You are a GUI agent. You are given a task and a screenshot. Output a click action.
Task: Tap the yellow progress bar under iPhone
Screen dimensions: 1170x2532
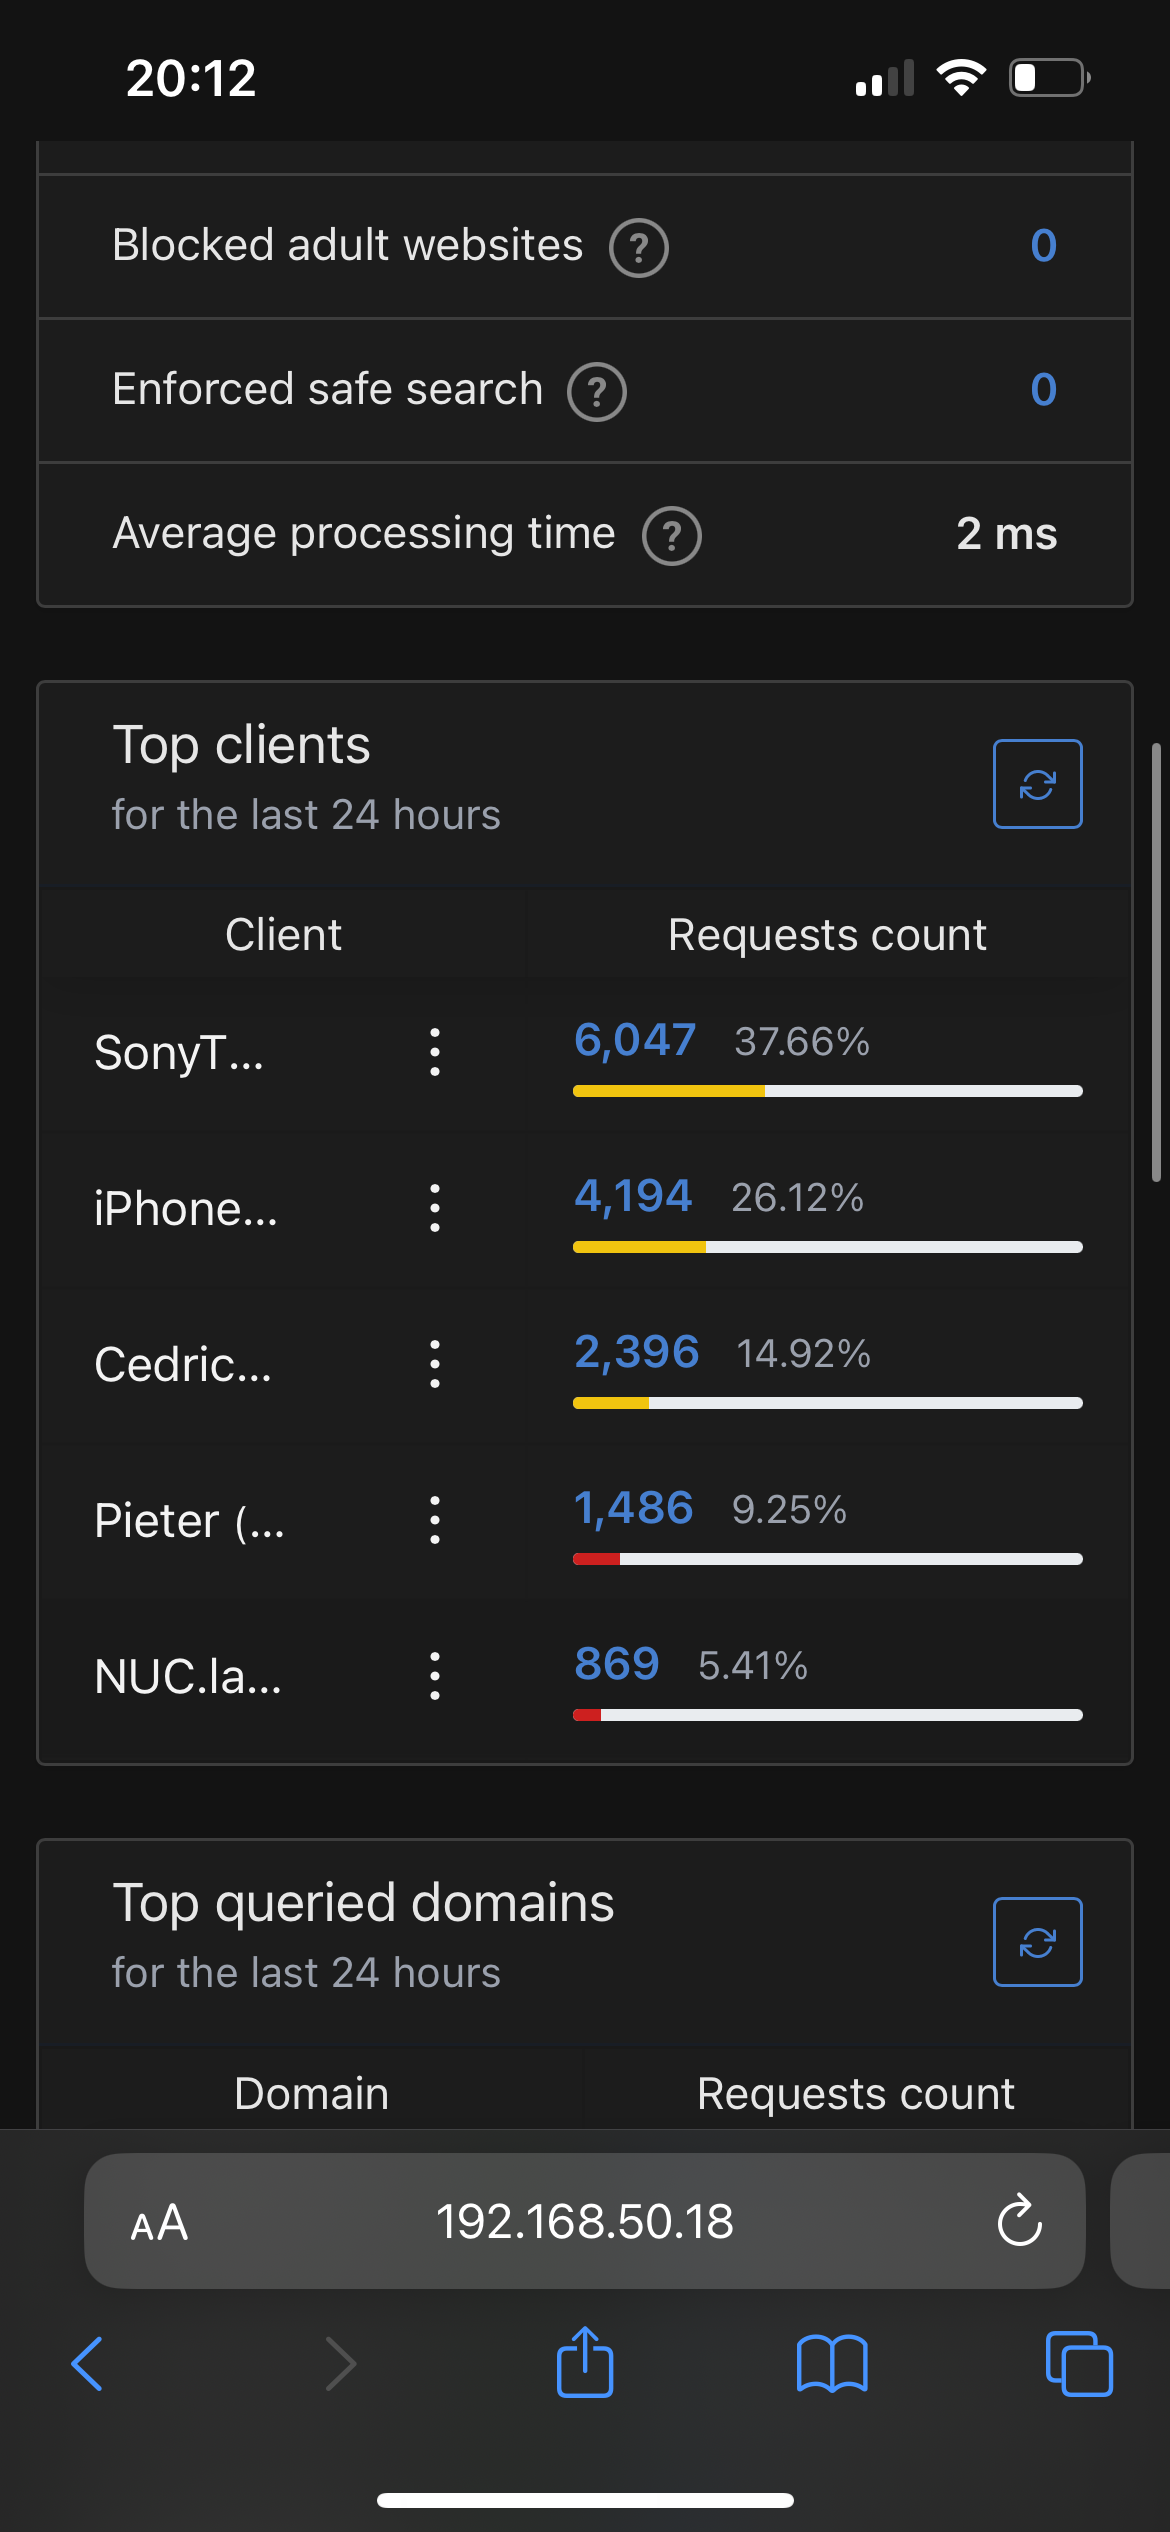640,1246
